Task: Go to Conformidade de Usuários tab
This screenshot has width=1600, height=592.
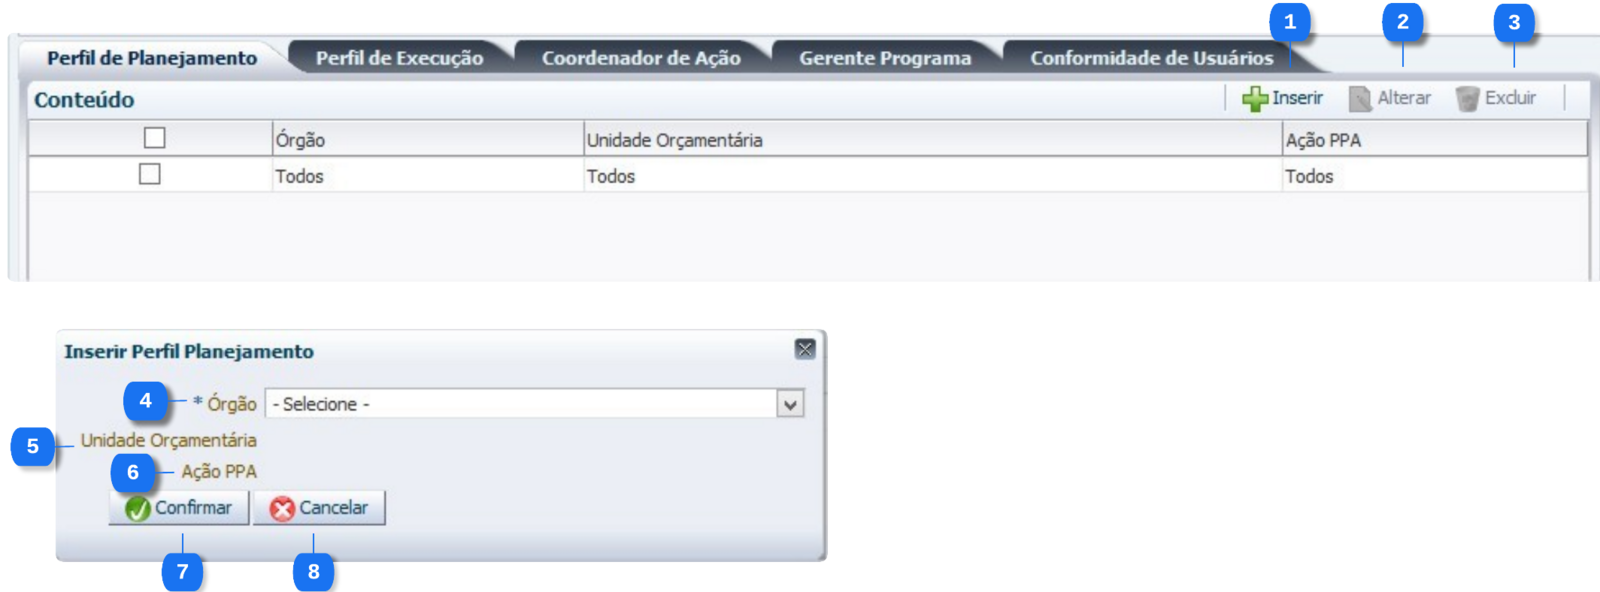Action: click(1152, 58)
